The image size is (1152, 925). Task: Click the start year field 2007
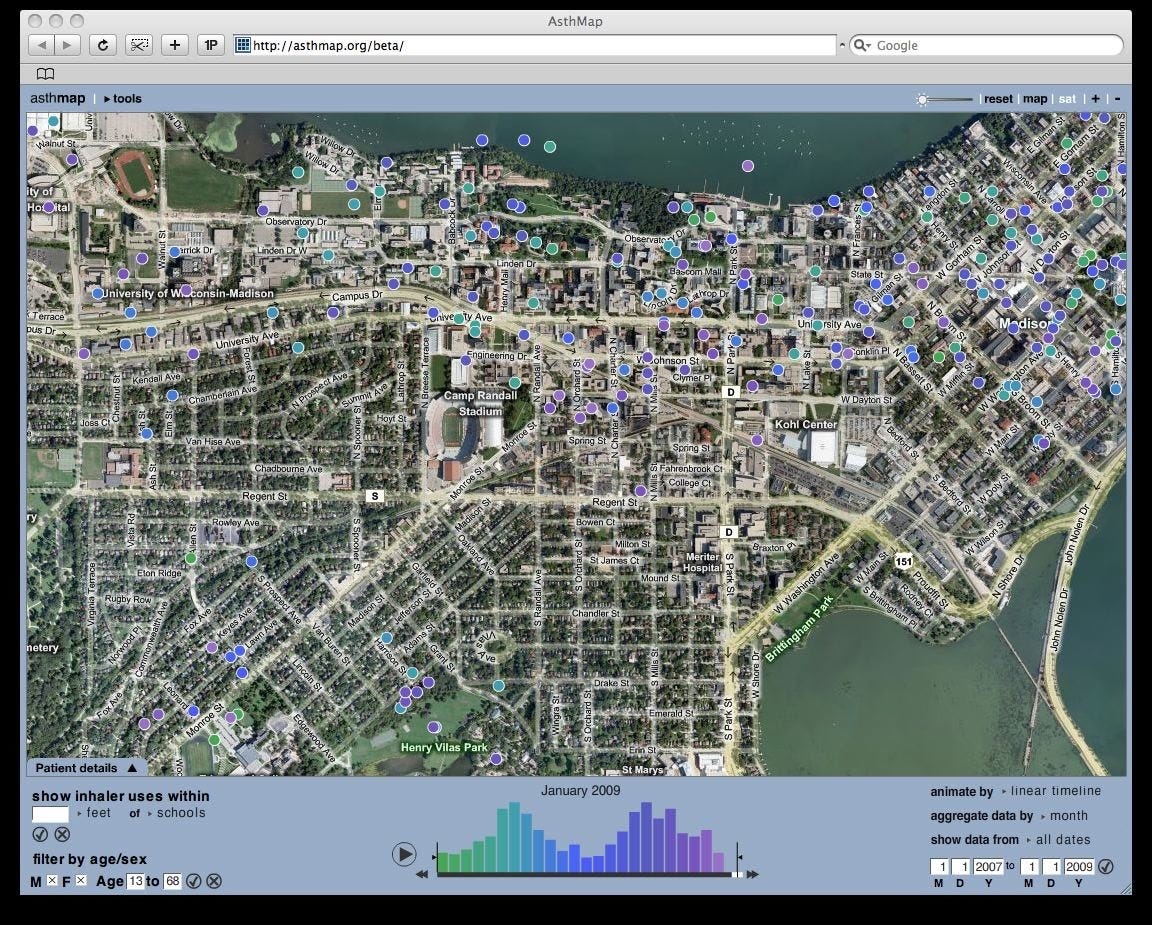(989, 867)
